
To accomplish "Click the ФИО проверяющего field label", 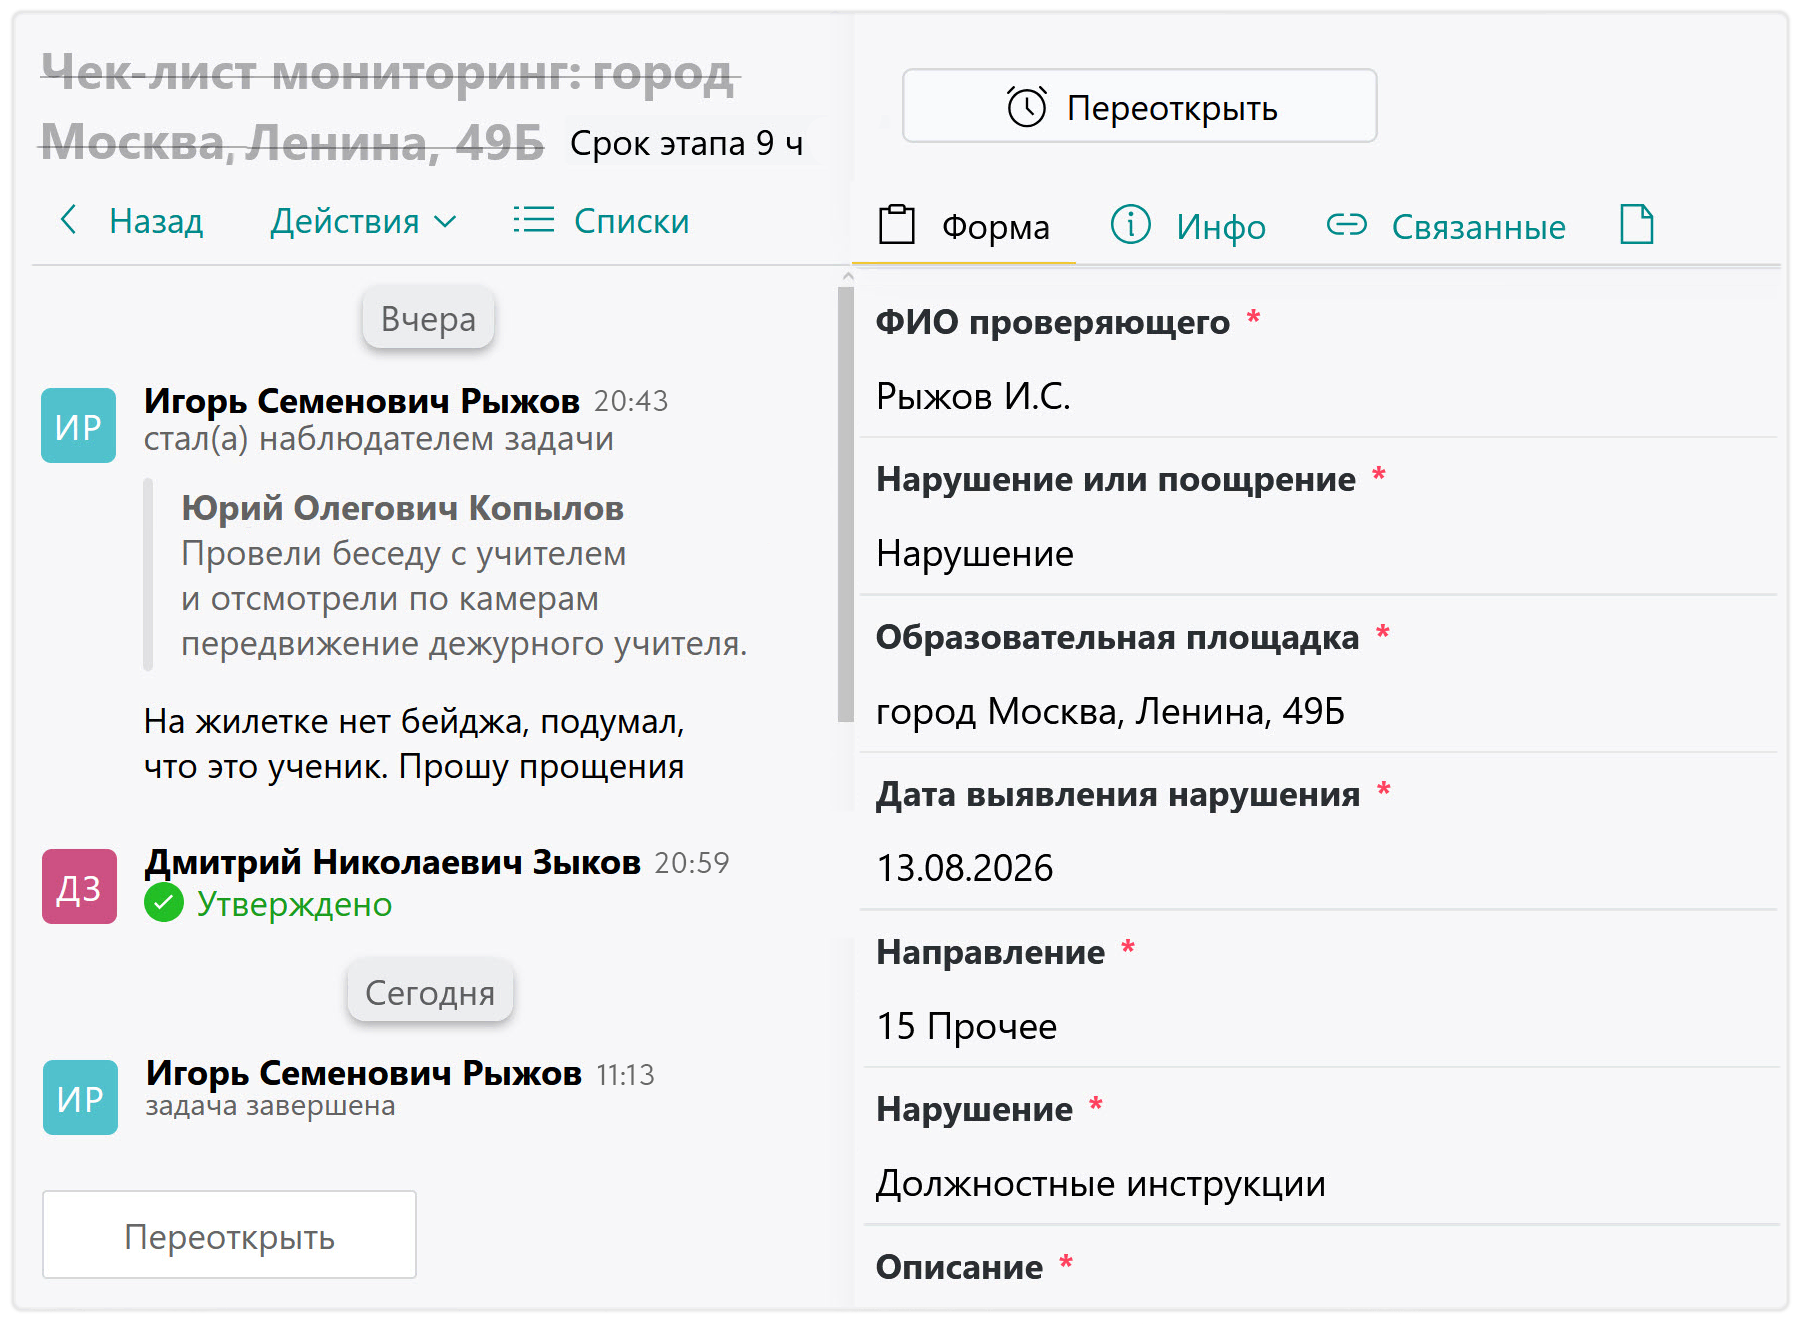I will pos(1053,322).
